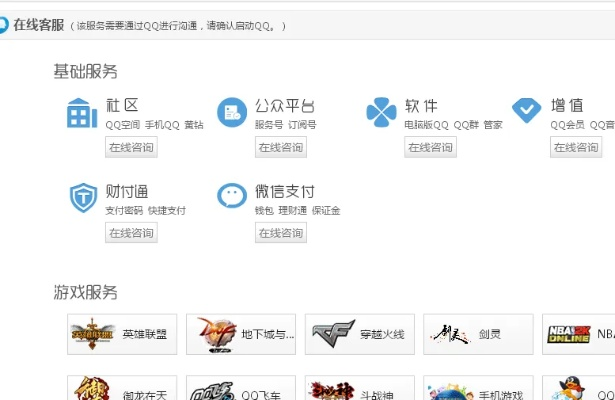Click the 财付通 heading text

coord(127,191)
